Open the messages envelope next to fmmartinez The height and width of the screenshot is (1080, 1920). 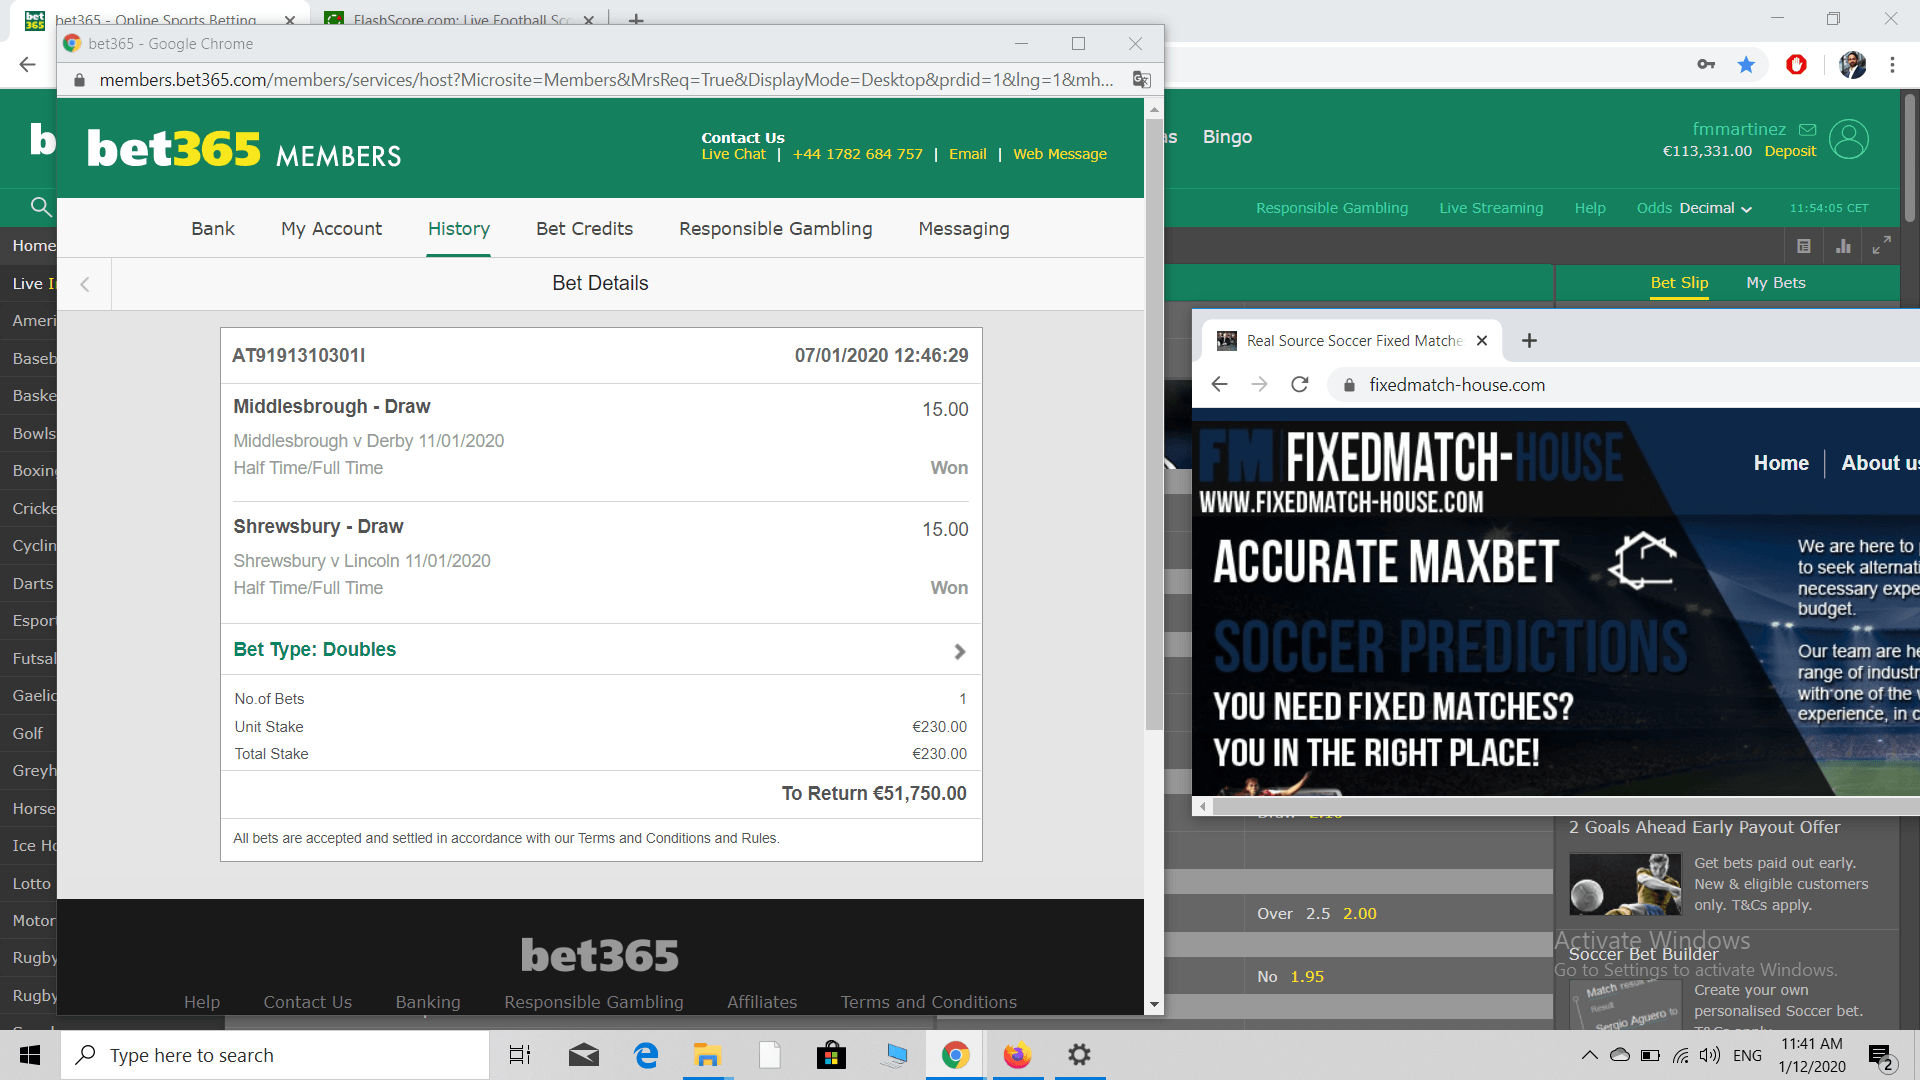(x=1807, y=129)
